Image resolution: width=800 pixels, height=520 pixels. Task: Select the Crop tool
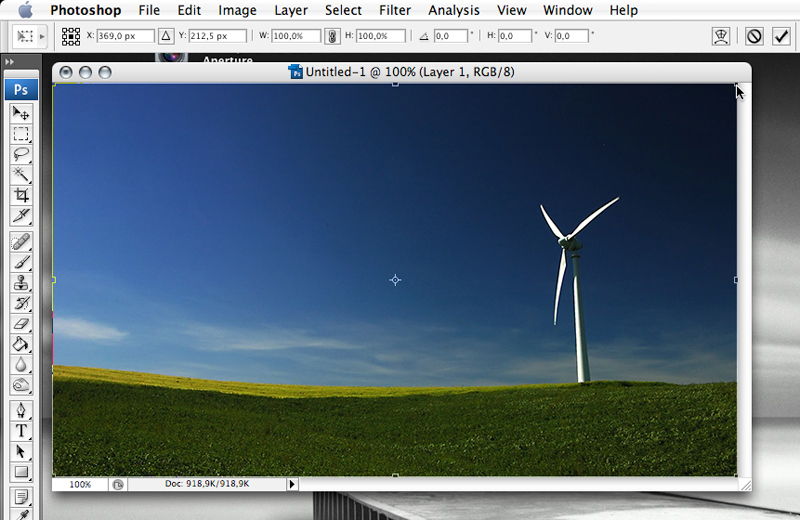click(21, 196)
